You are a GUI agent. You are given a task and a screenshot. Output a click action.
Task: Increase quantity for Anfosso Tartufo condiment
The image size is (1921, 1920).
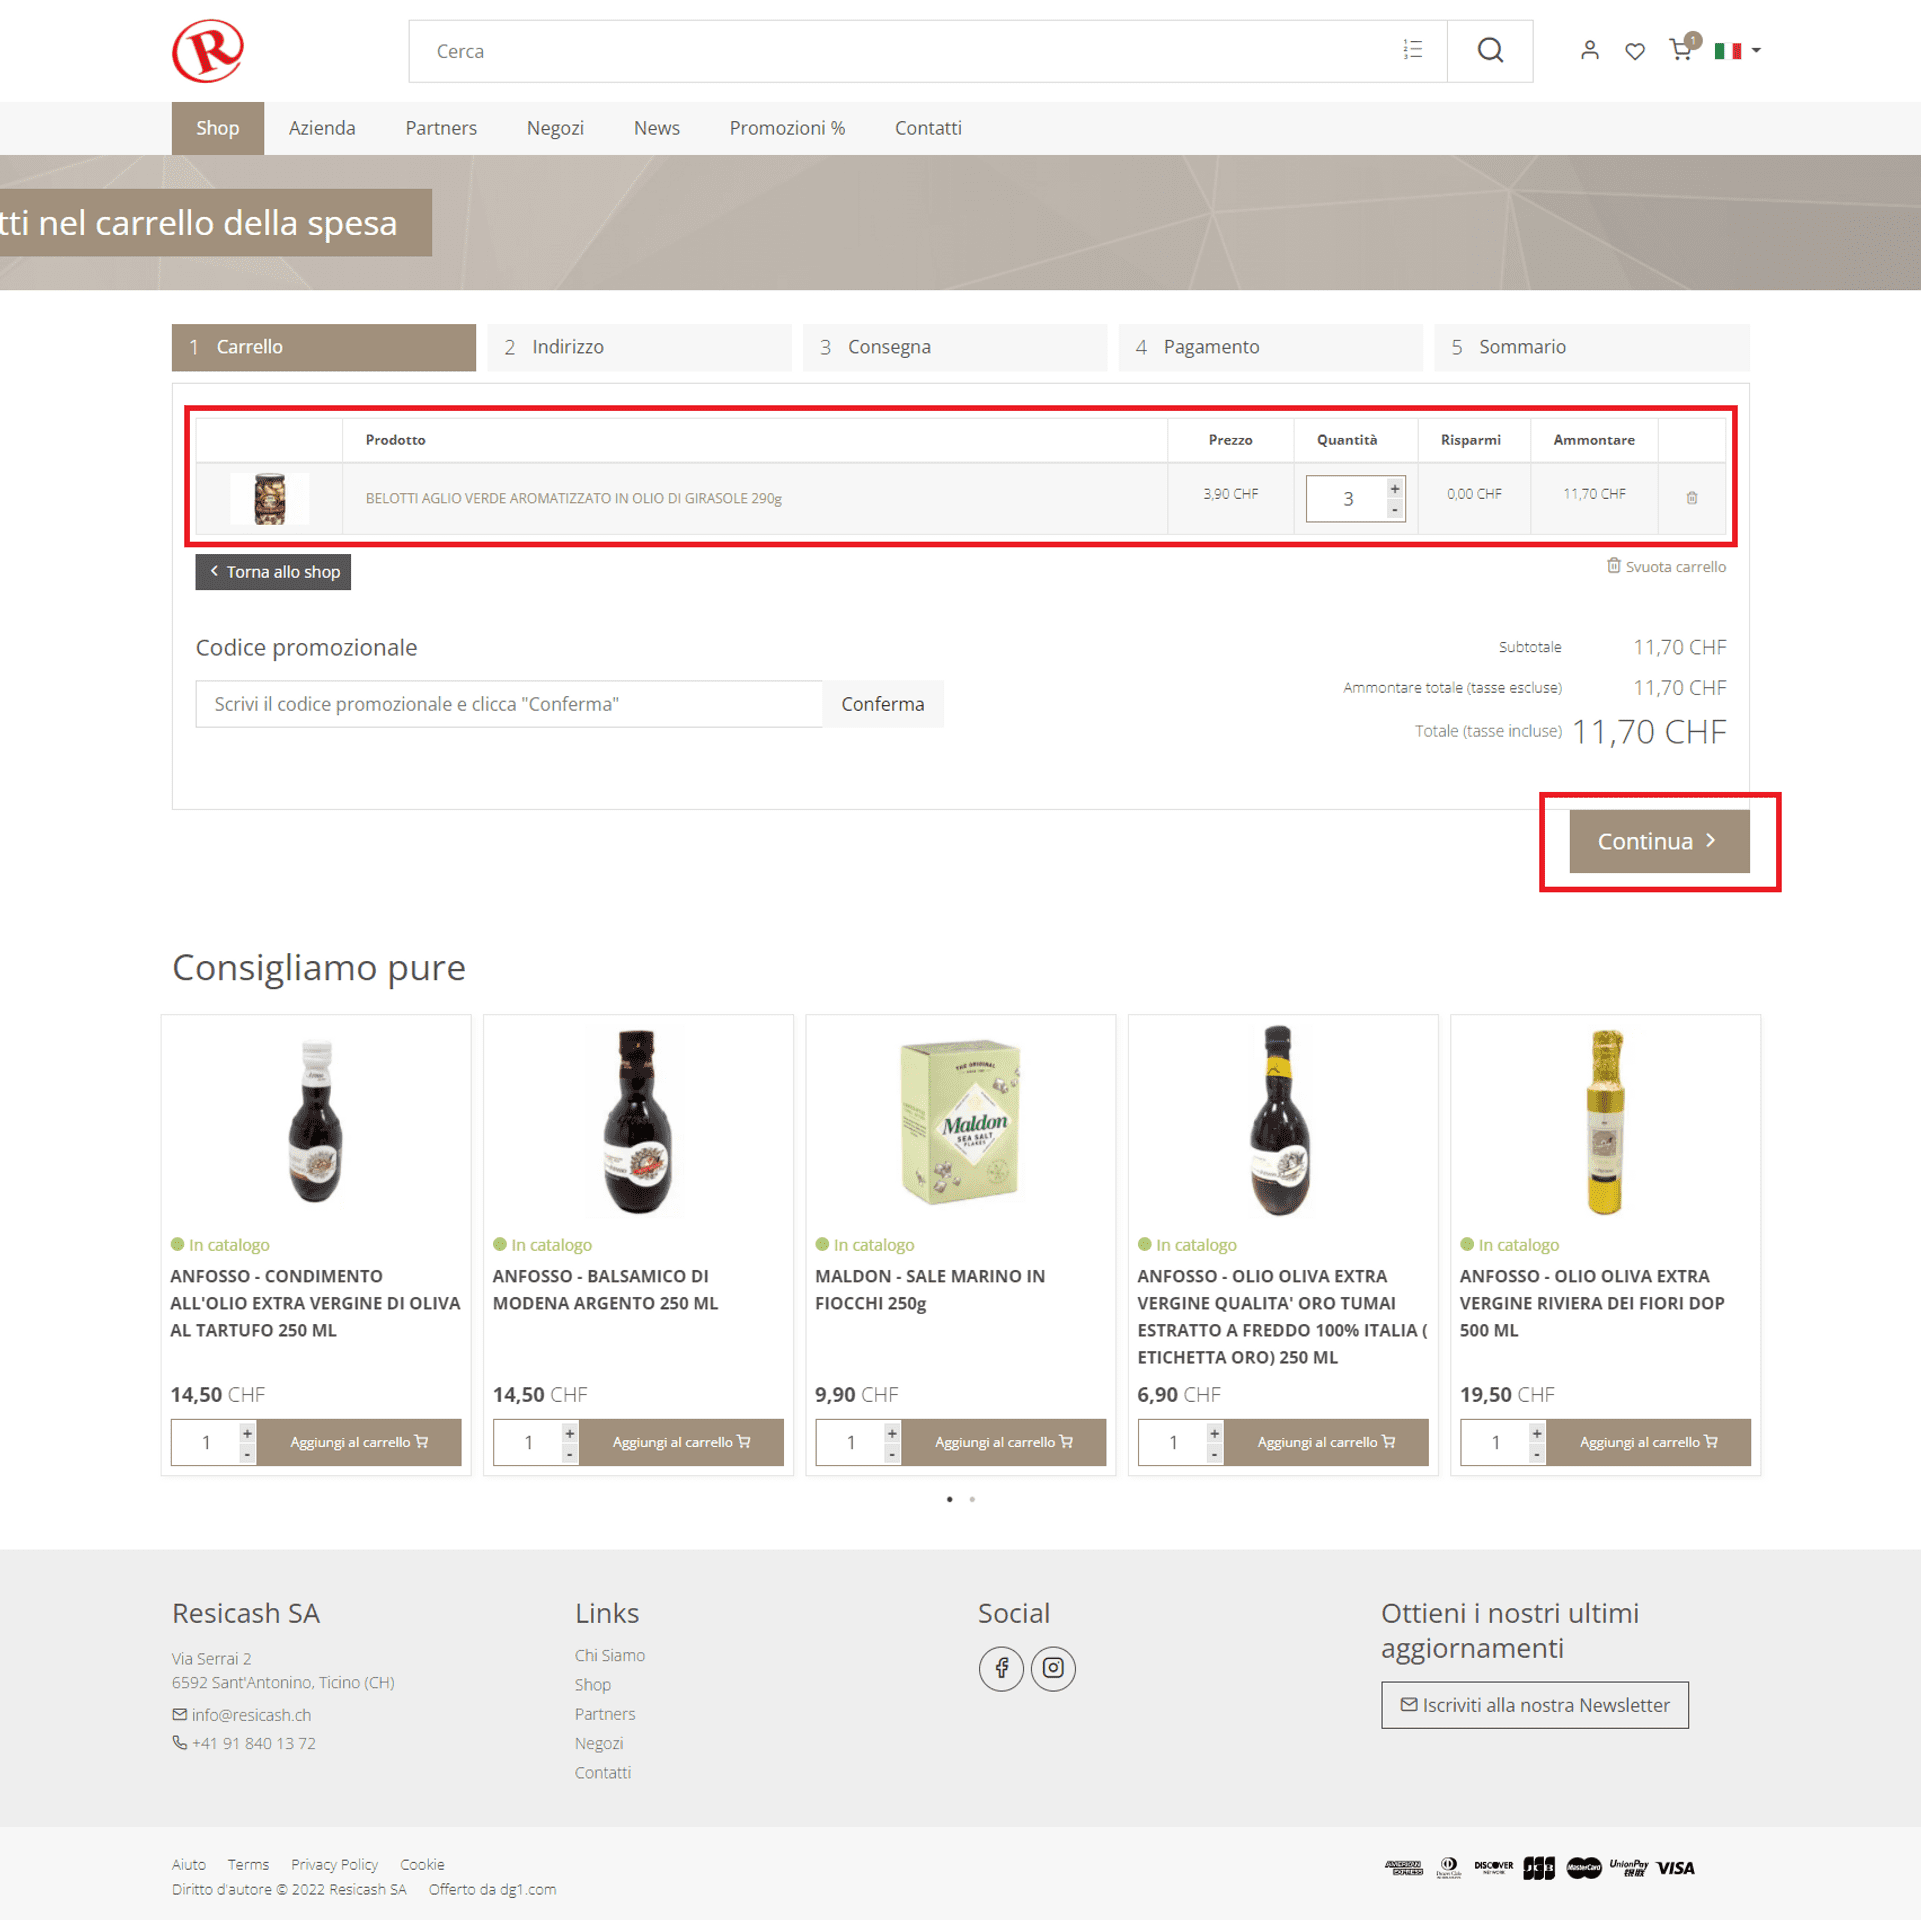247,1433
